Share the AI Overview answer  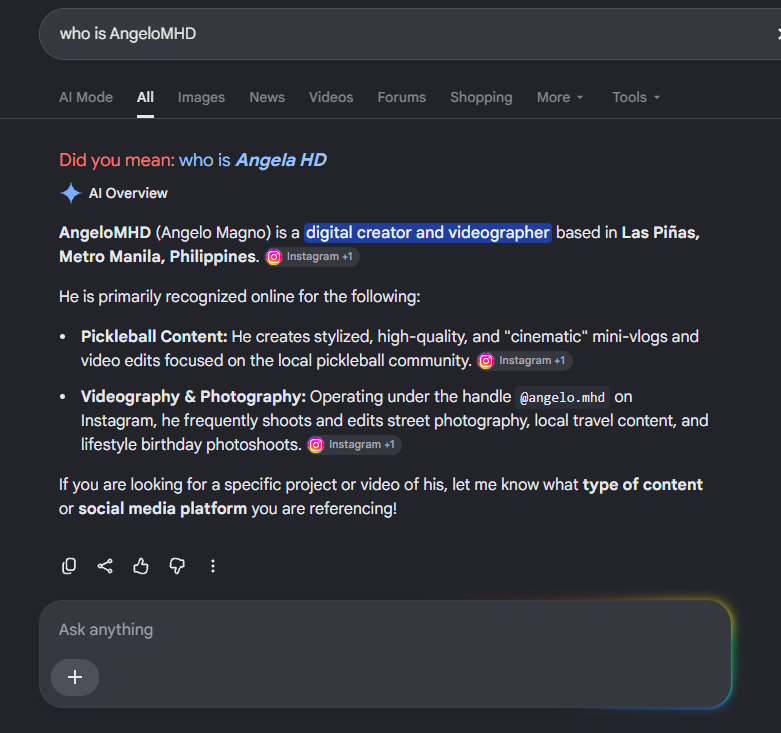coord(105,566)
